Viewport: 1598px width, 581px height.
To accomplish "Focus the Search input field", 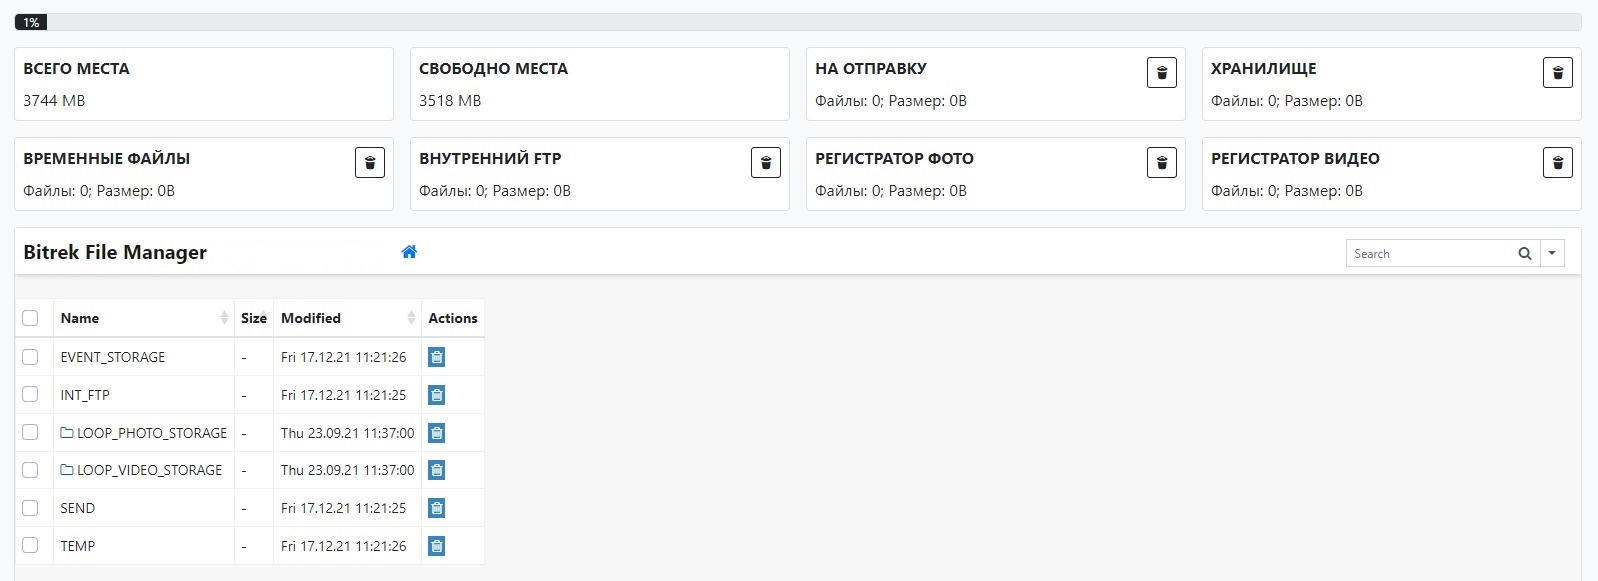I will click(x=1430, y=254).
